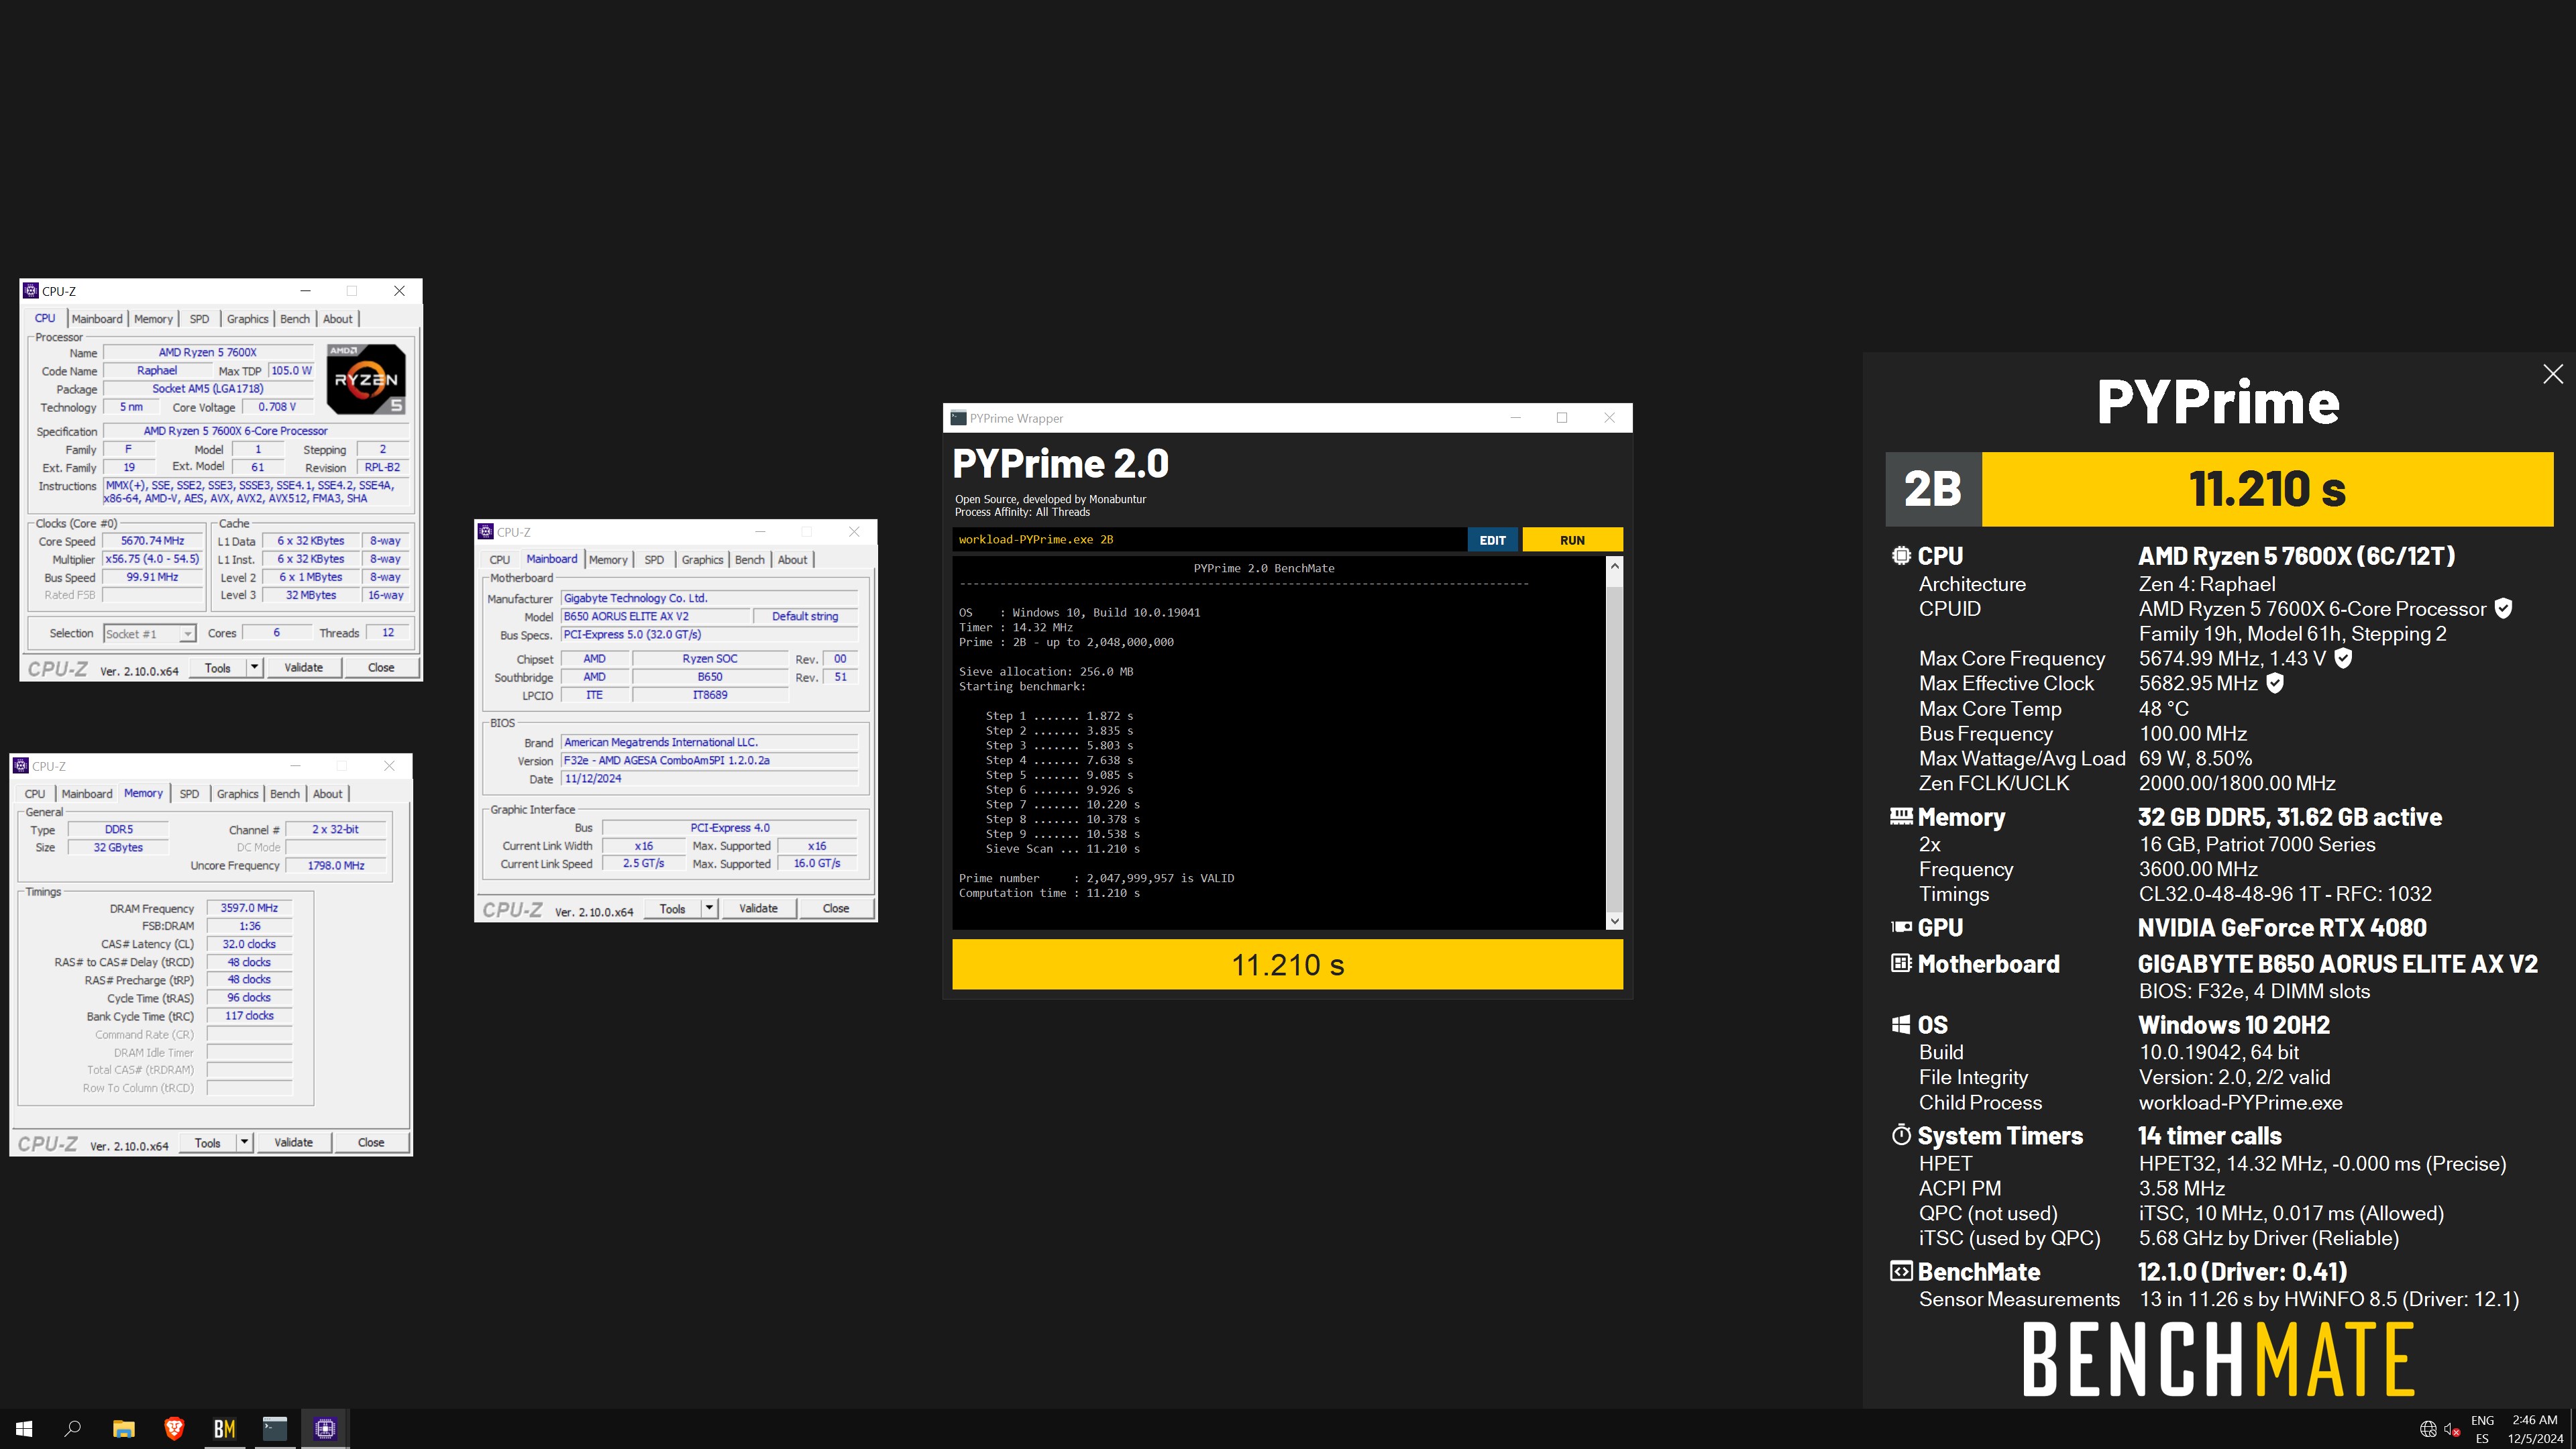Image resolution: width=2576 pixels, height=1449 pixels.
Task: Click CPU-Z Memory window title icon
Action: pyautogui.click(x=21, y=766)
